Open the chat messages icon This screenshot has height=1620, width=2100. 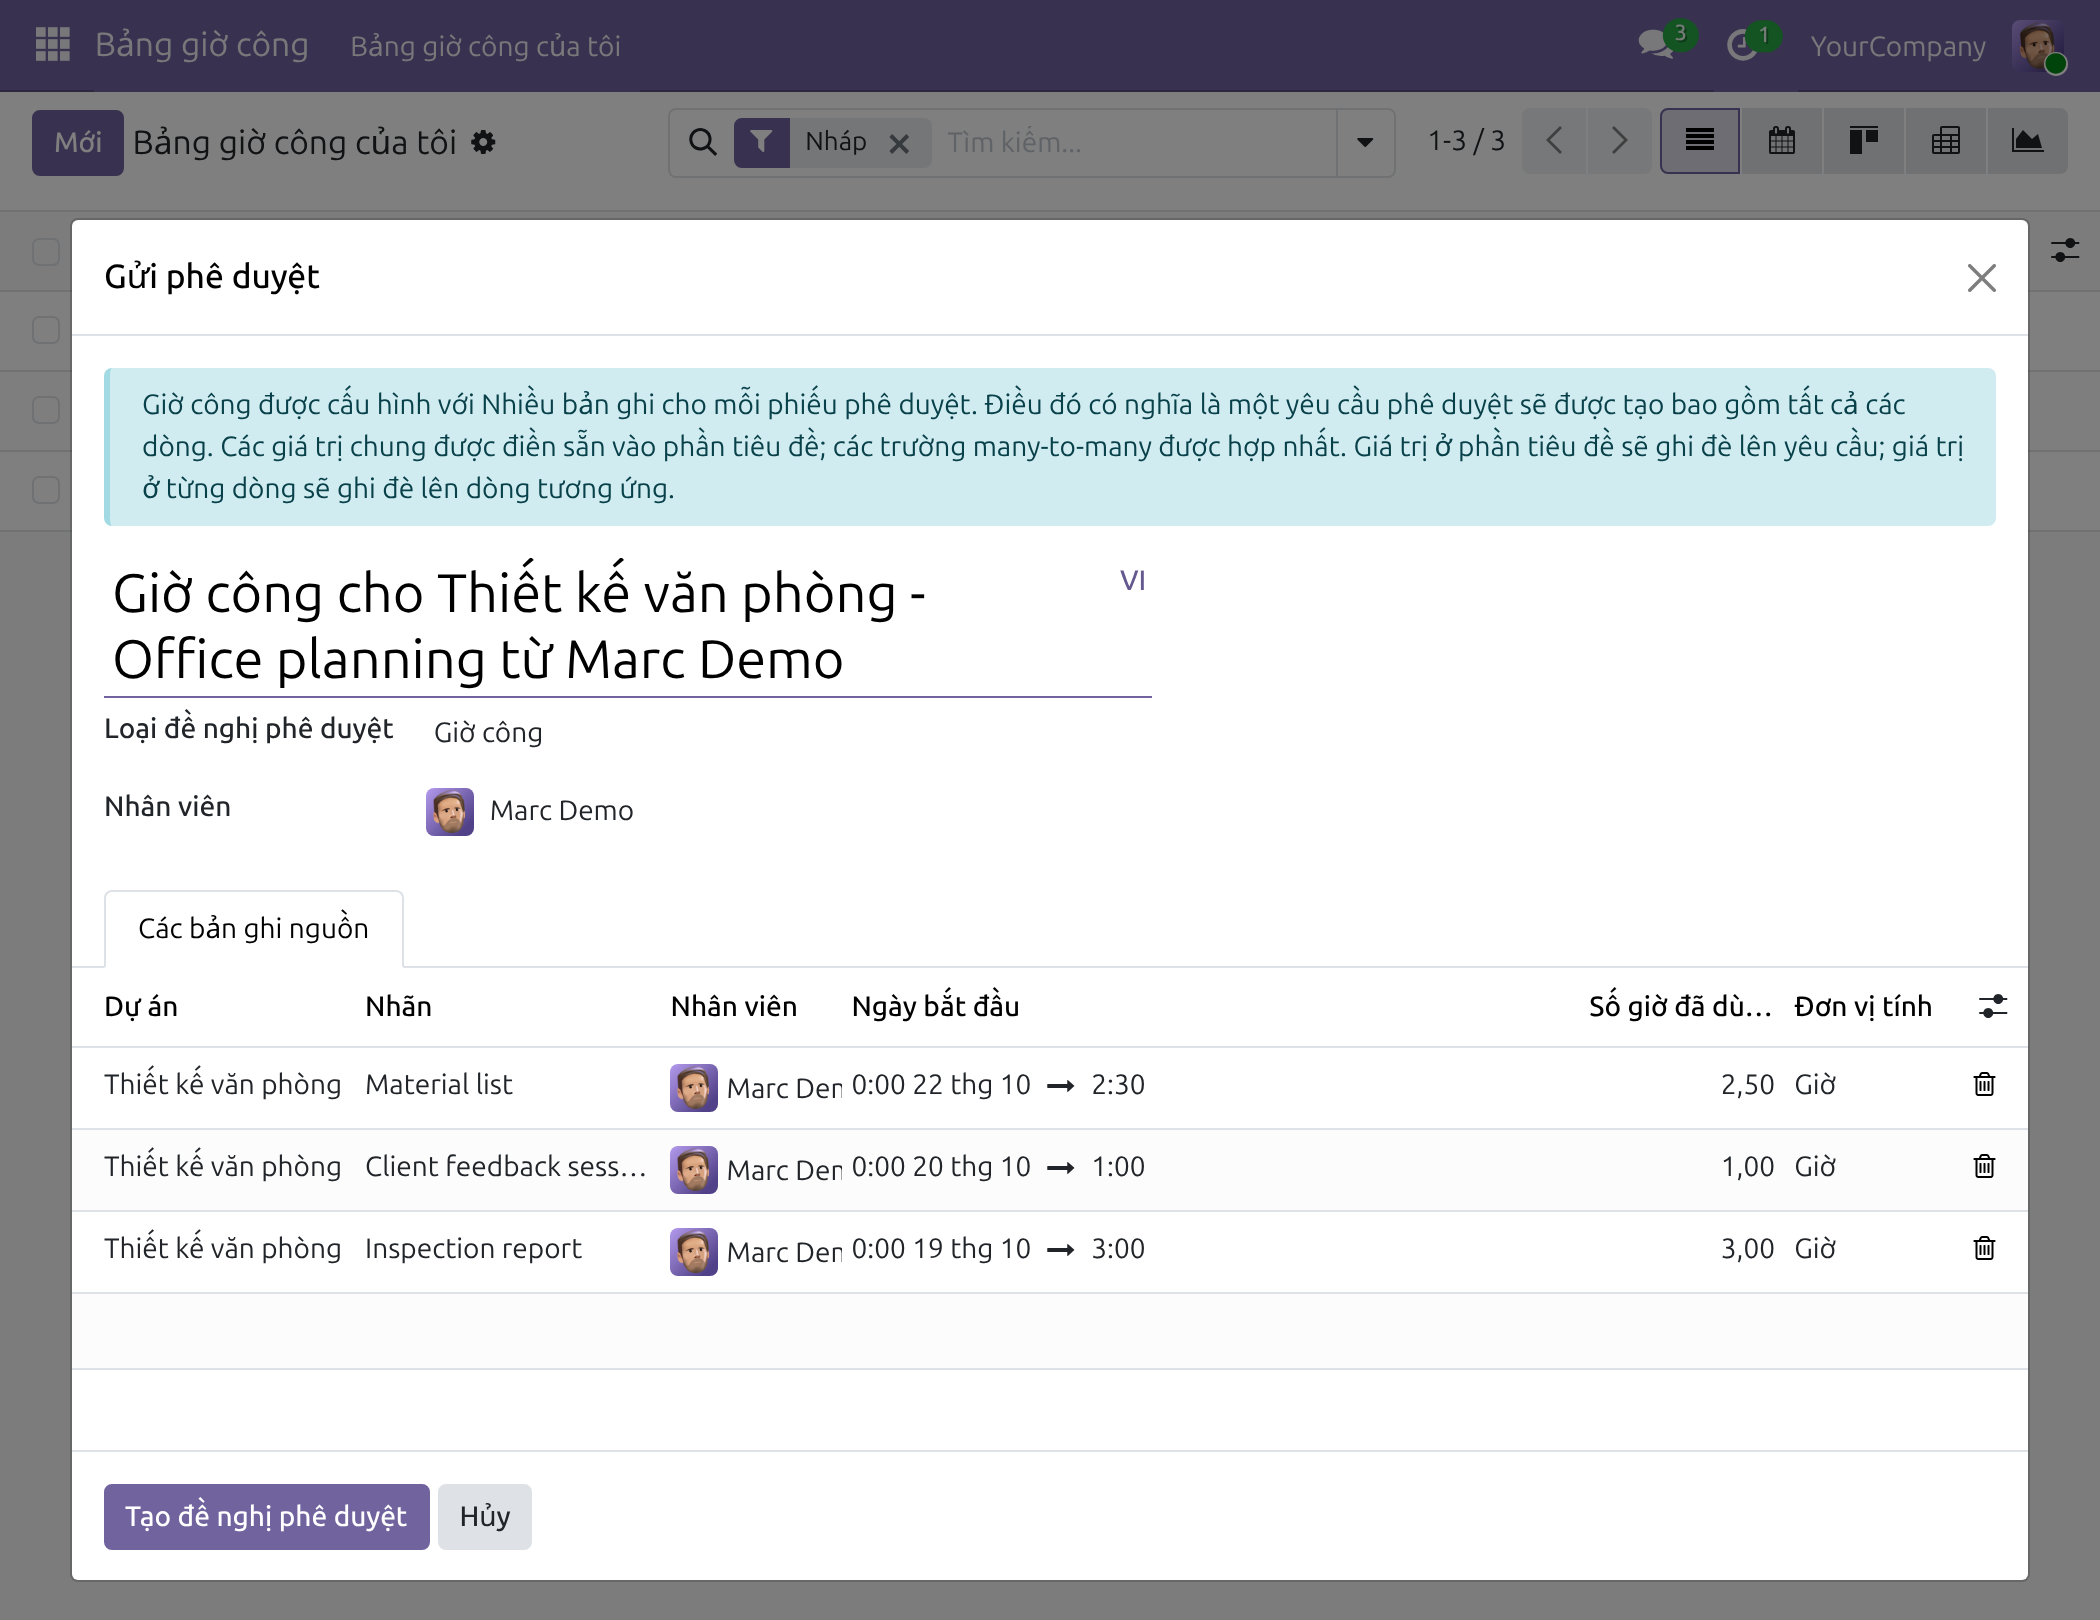(x=1657, y=45)
